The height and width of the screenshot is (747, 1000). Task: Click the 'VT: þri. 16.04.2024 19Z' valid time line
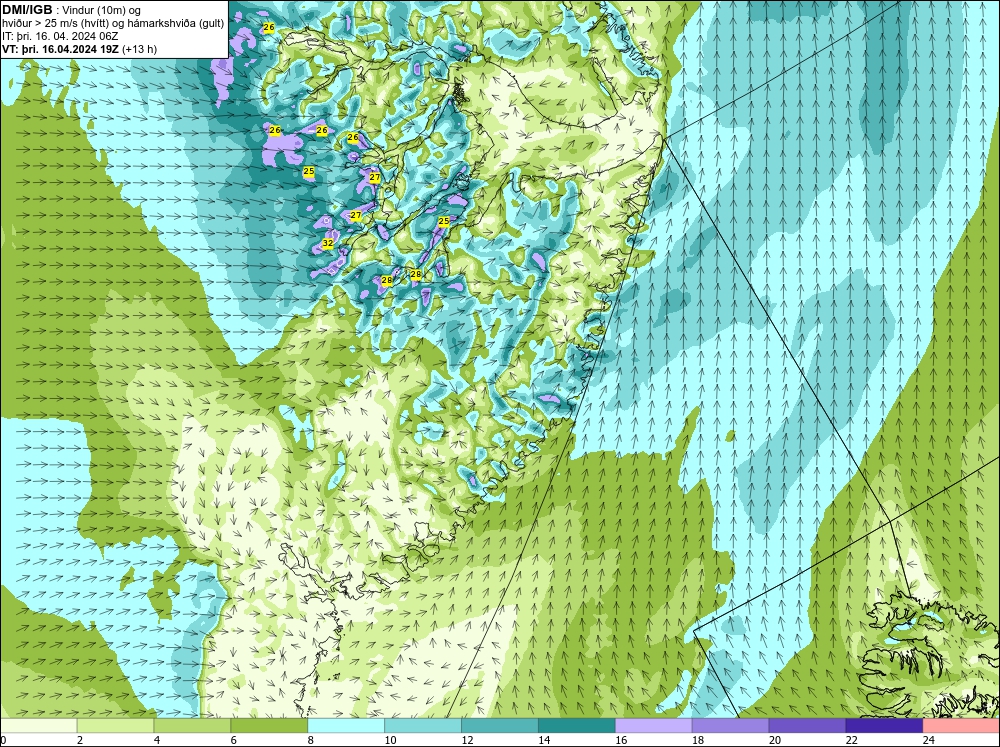point(60,49)
